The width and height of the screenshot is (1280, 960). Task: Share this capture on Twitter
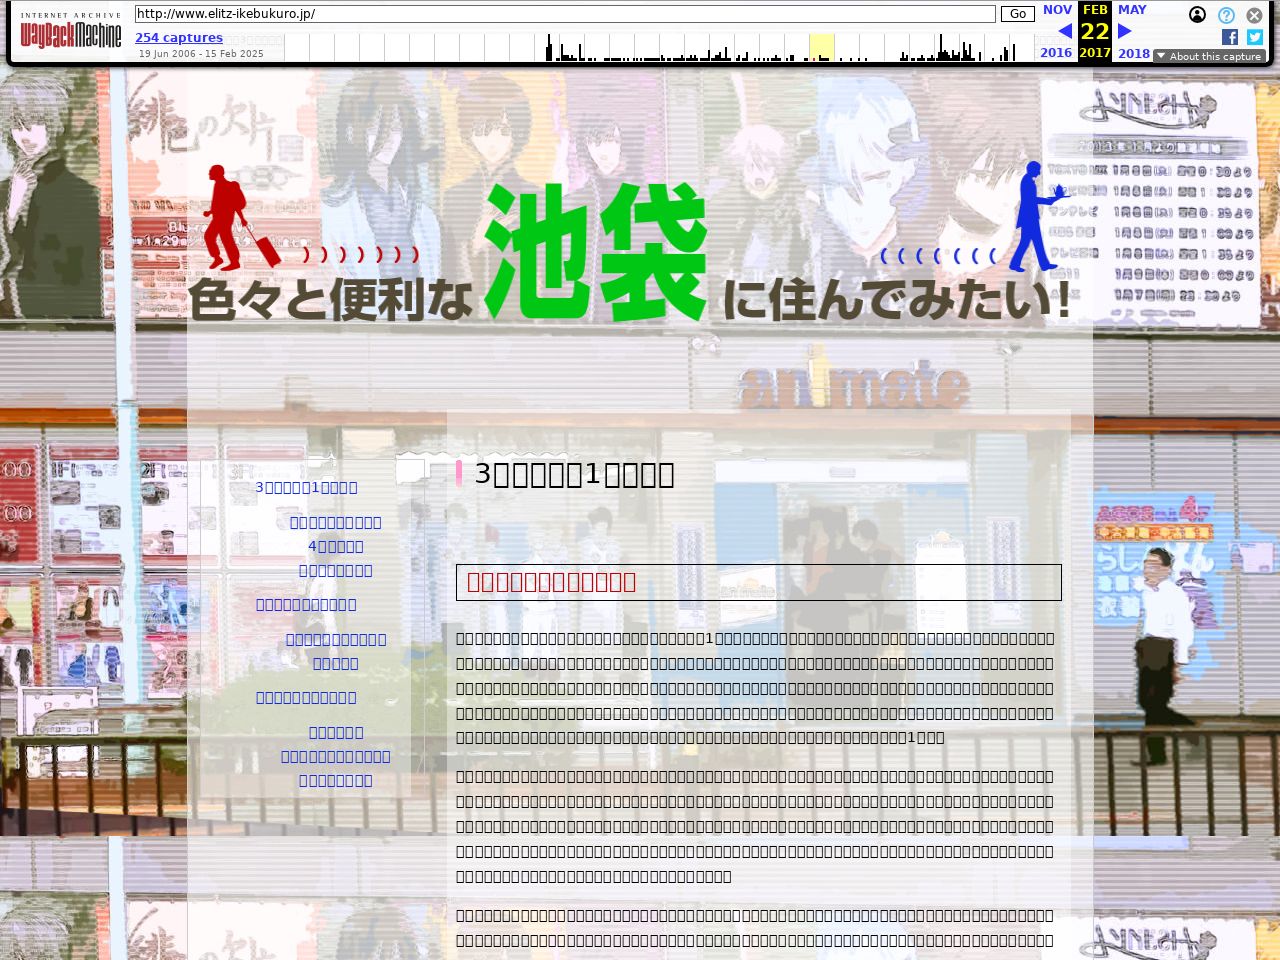(1254, 37)
